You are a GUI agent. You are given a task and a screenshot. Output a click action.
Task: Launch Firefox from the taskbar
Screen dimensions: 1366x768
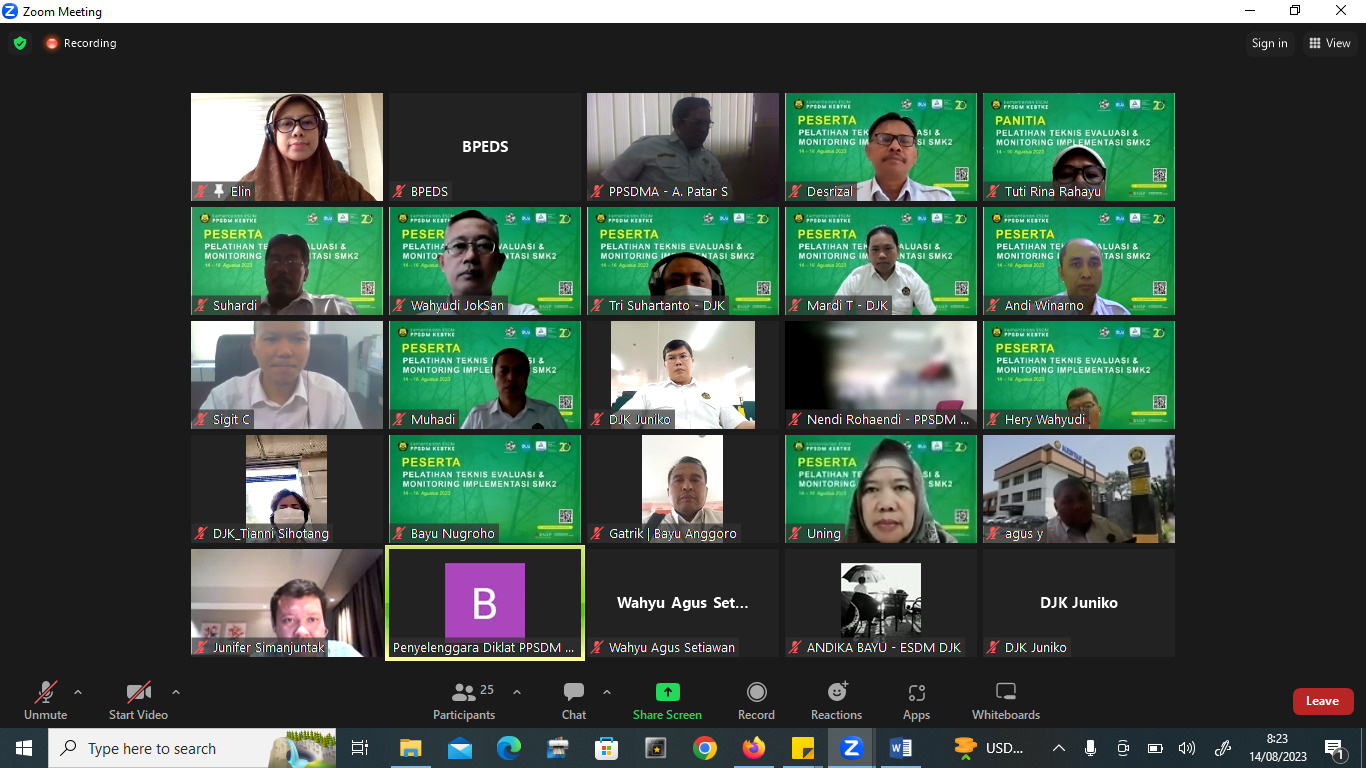(754, 748)
